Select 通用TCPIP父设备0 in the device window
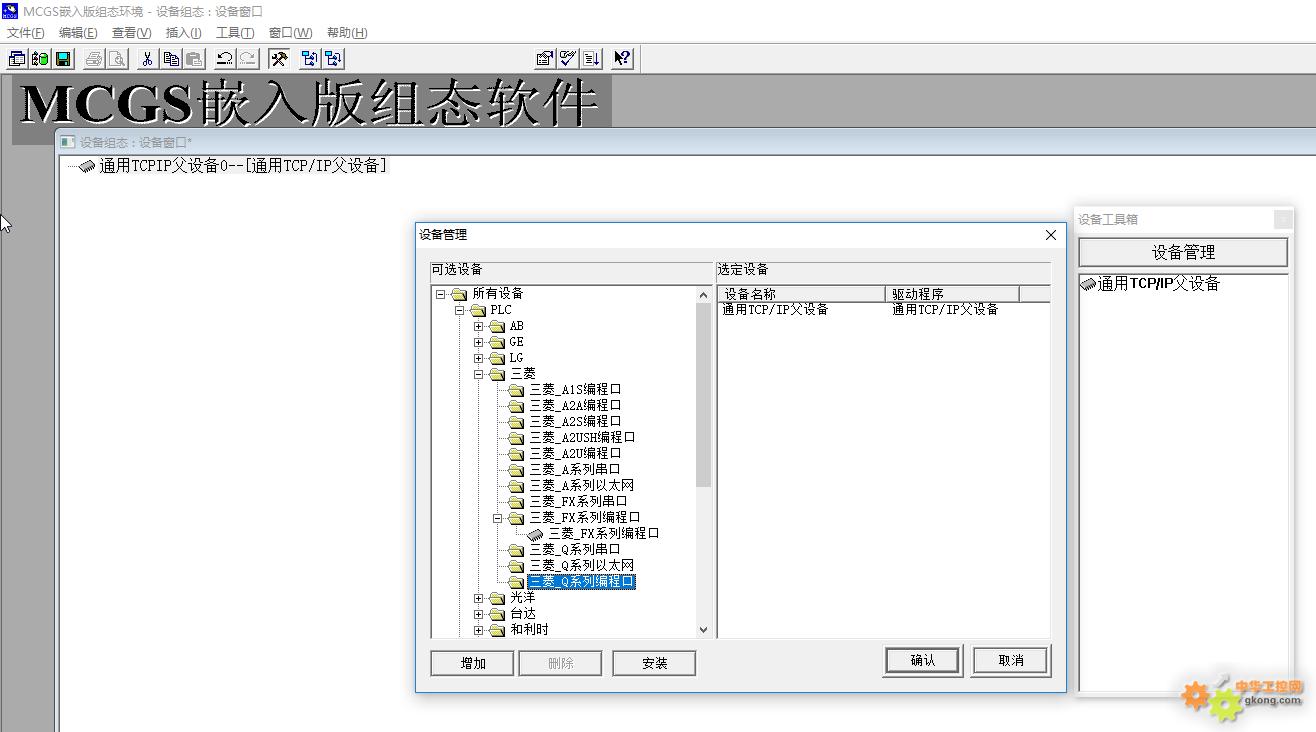The image size is (1316, 732). 243,166
